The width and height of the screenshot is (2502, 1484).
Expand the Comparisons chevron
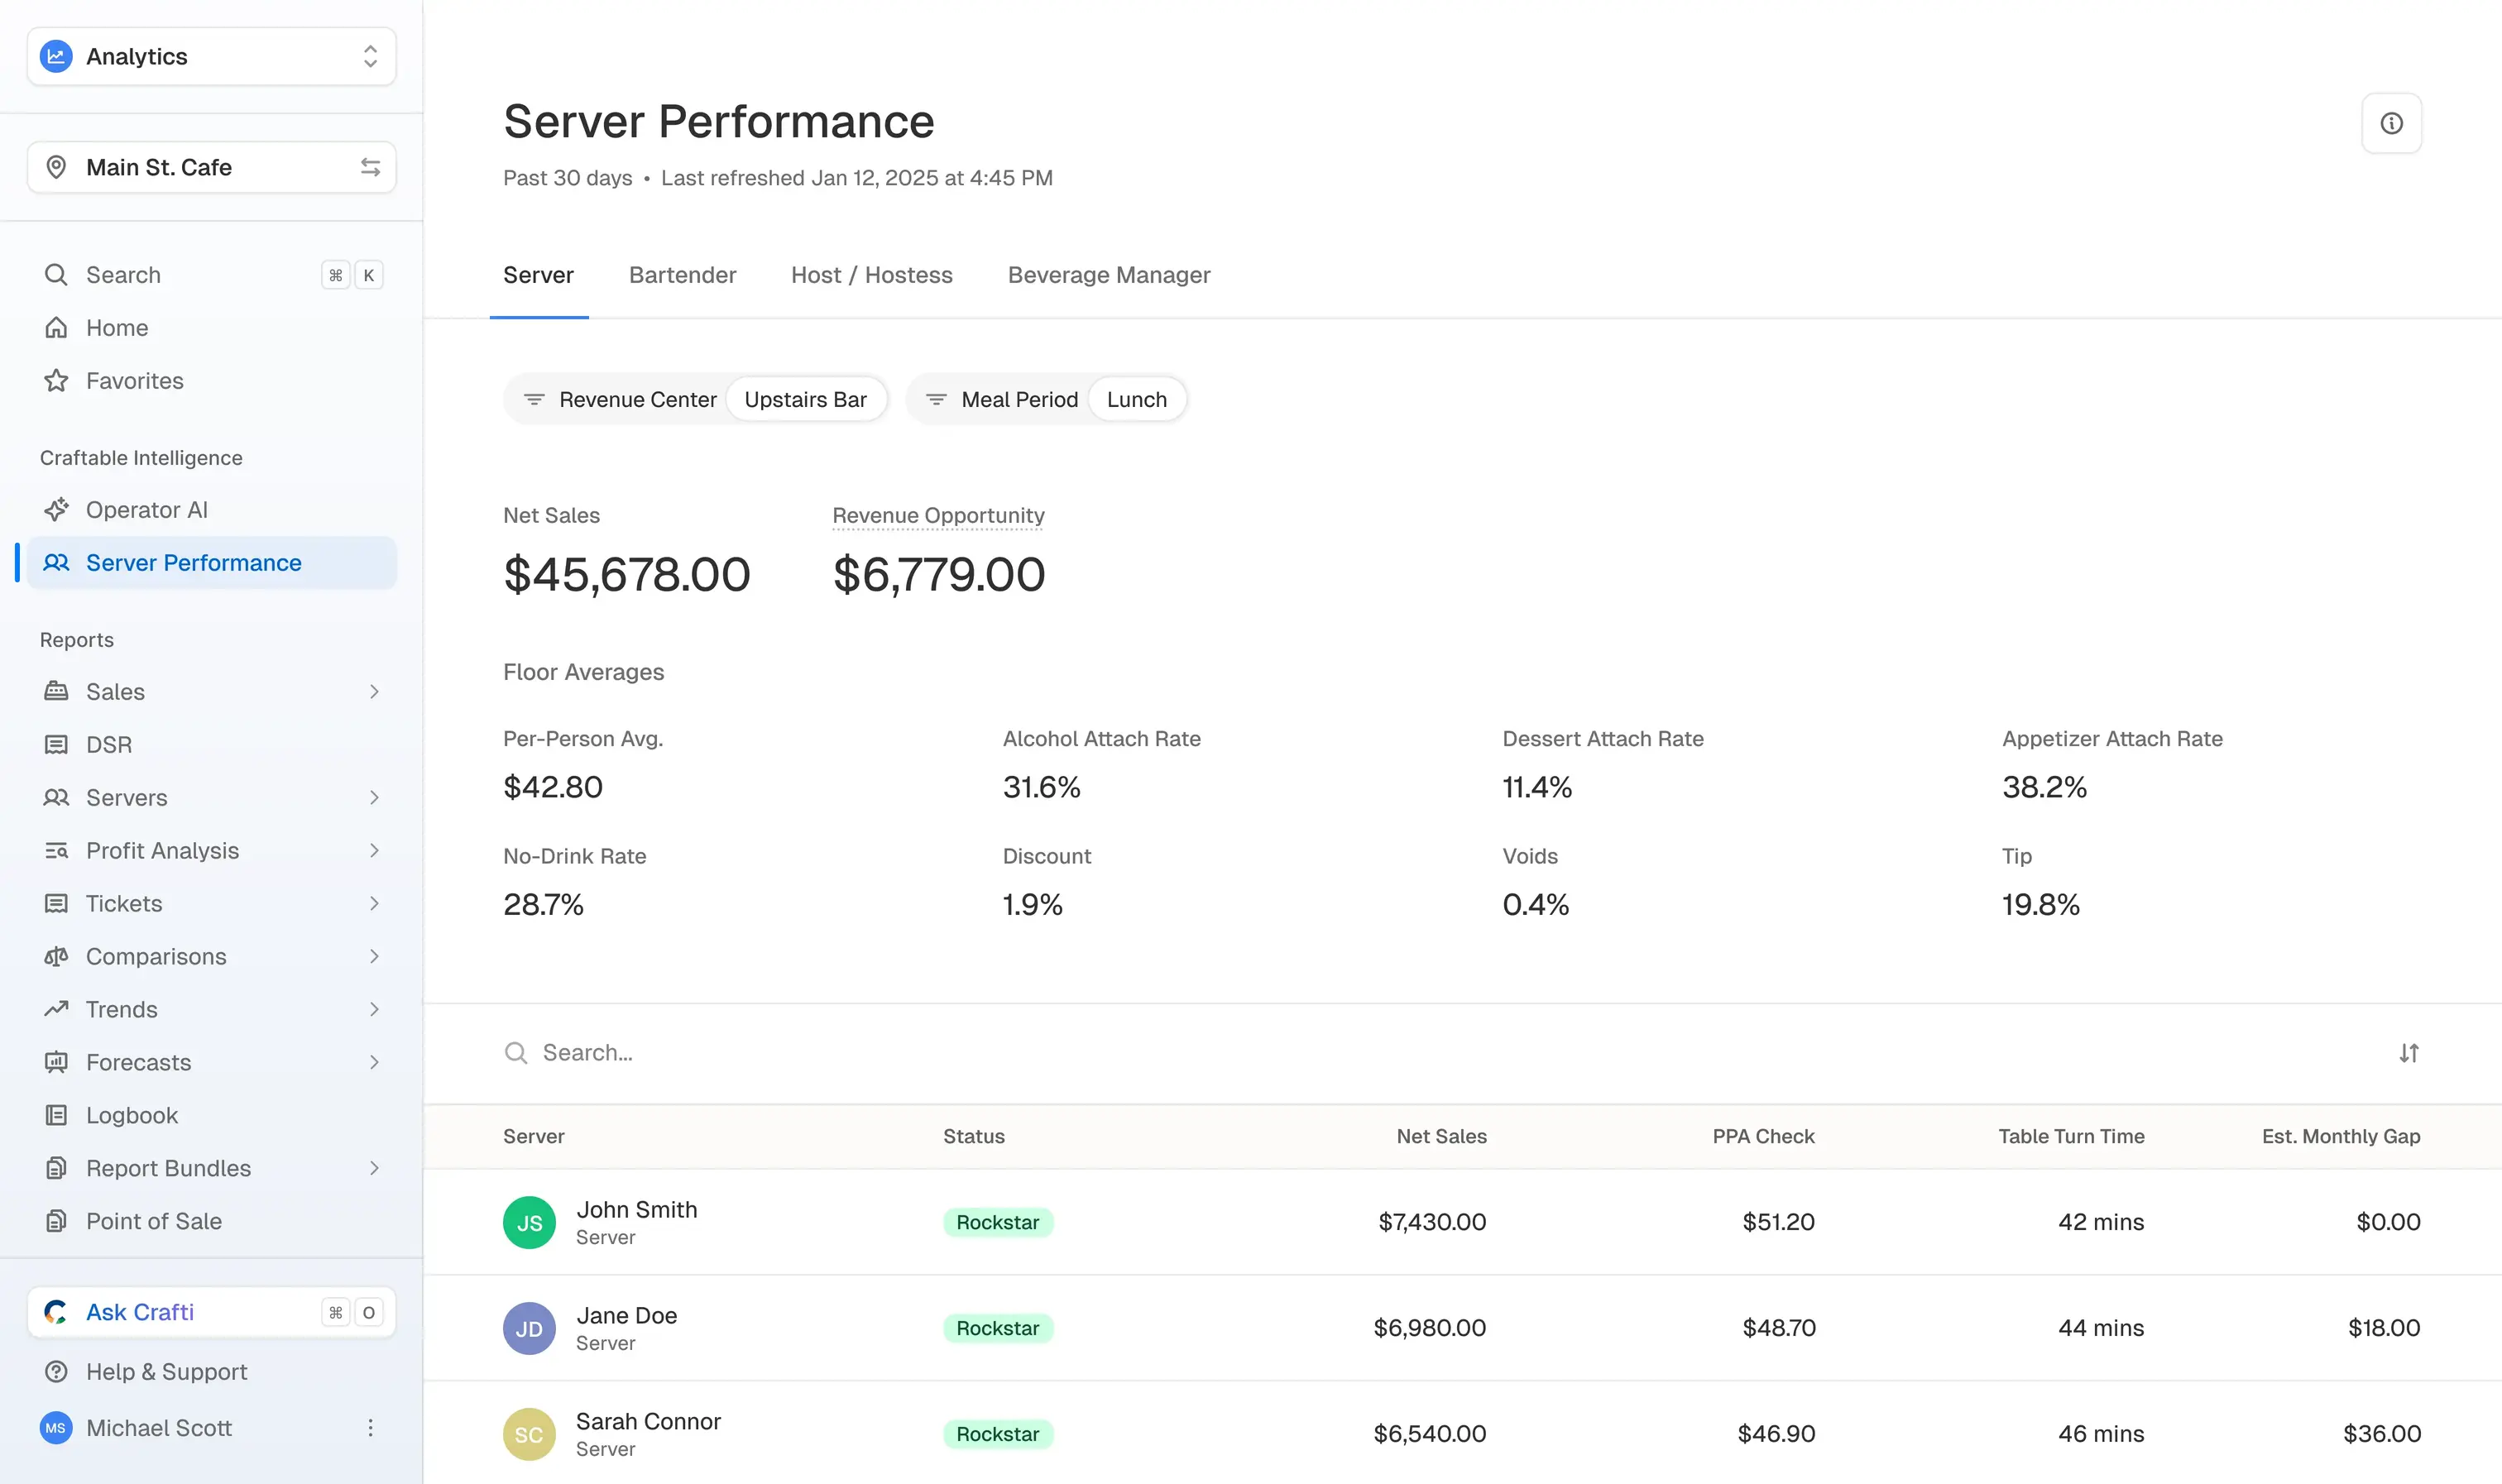374,957
